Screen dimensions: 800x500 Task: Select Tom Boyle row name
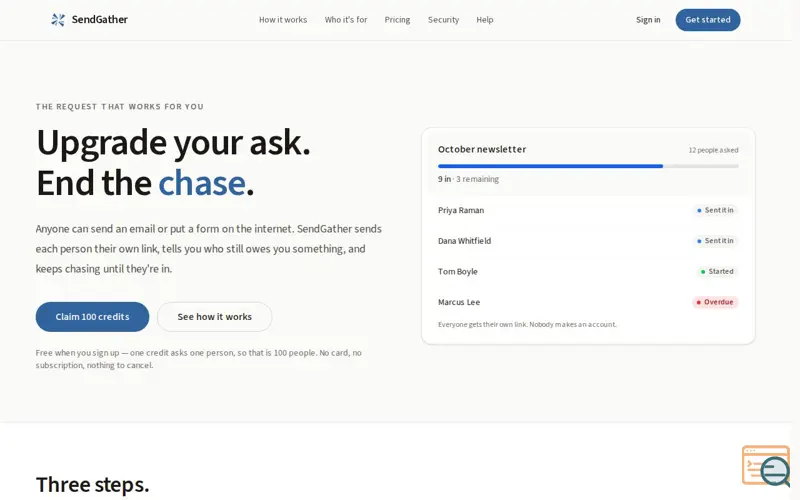pos(458,271)
